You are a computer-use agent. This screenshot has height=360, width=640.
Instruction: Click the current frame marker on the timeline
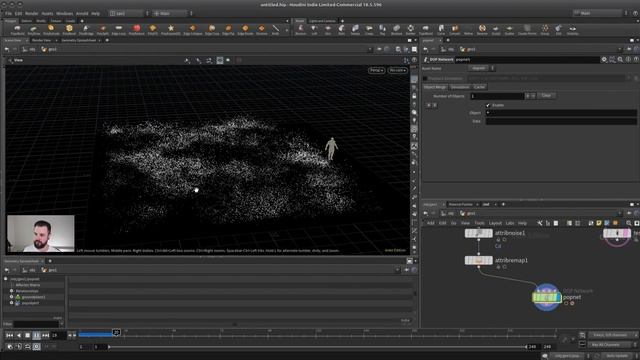click(116, 333)
